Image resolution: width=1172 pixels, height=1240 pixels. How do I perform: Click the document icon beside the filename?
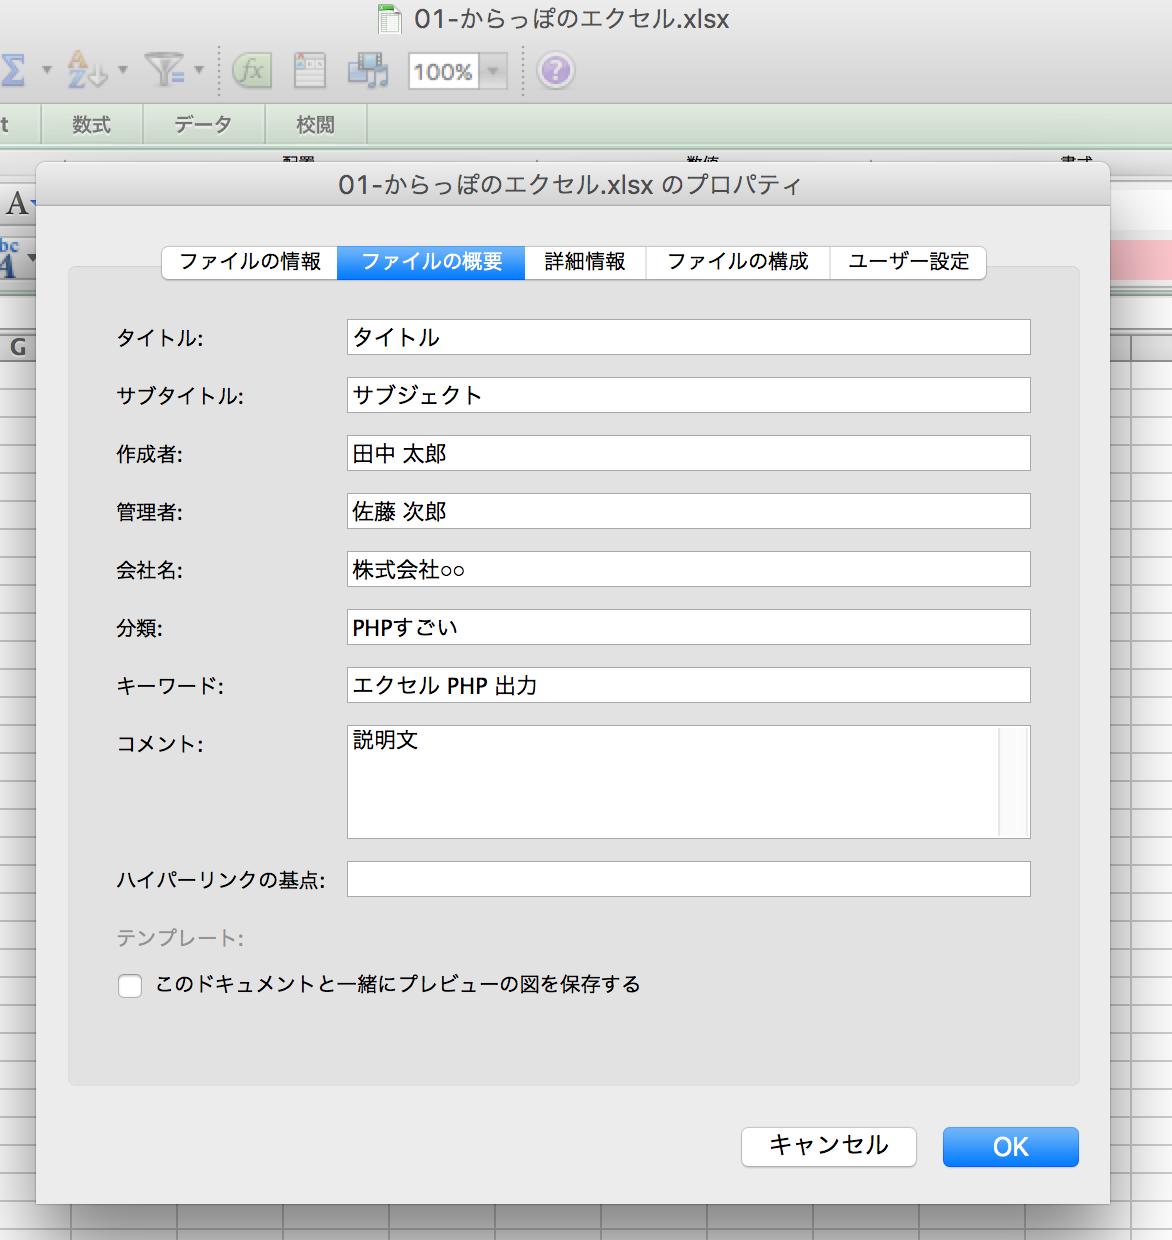pos(389,19)
